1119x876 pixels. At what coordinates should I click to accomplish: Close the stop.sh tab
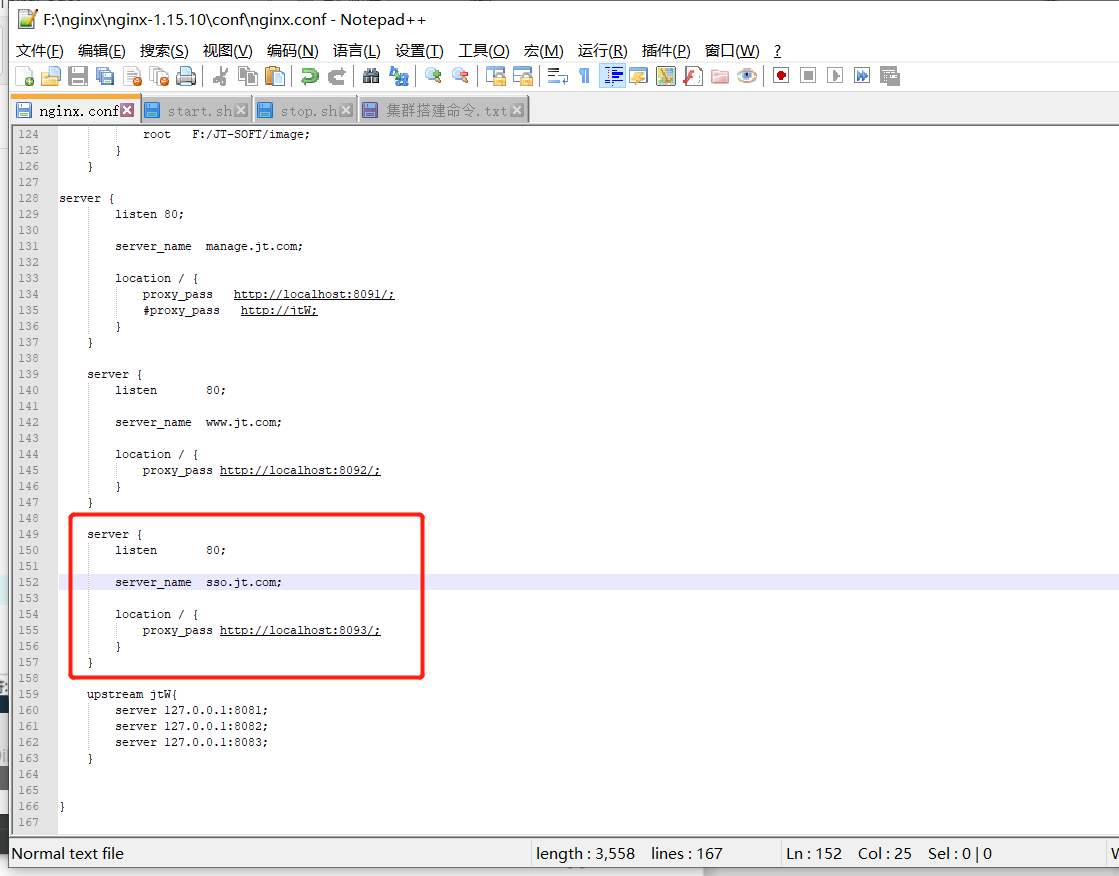point(346,110)
